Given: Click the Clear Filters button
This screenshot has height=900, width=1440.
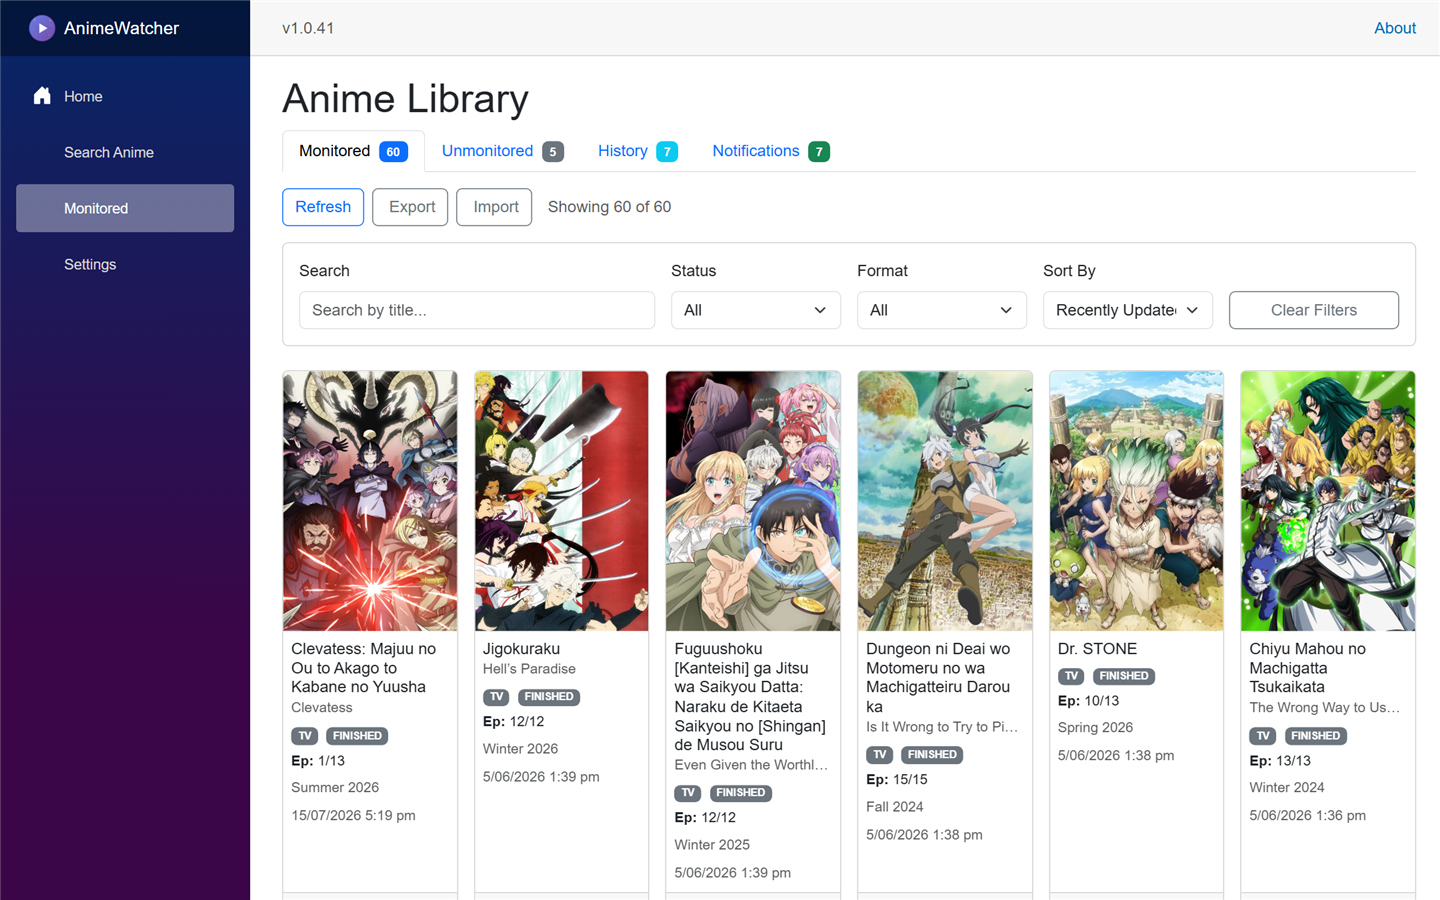Looking at the screenshot, I should [1314, 310].
